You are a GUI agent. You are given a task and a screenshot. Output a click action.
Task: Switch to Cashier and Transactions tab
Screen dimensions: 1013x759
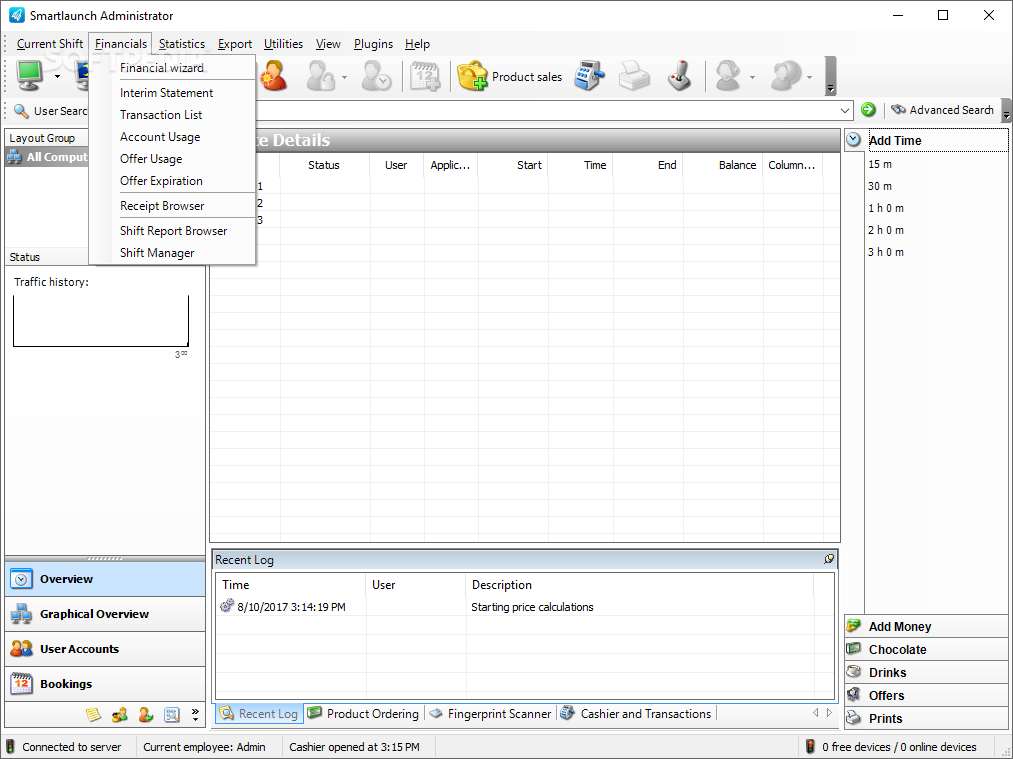pyautogui.click(x=636, y=714)
